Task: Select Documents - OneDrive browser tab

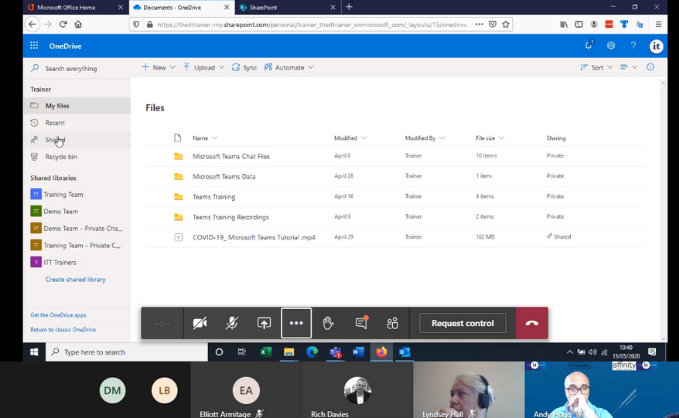Action: [x=181, y=7]
